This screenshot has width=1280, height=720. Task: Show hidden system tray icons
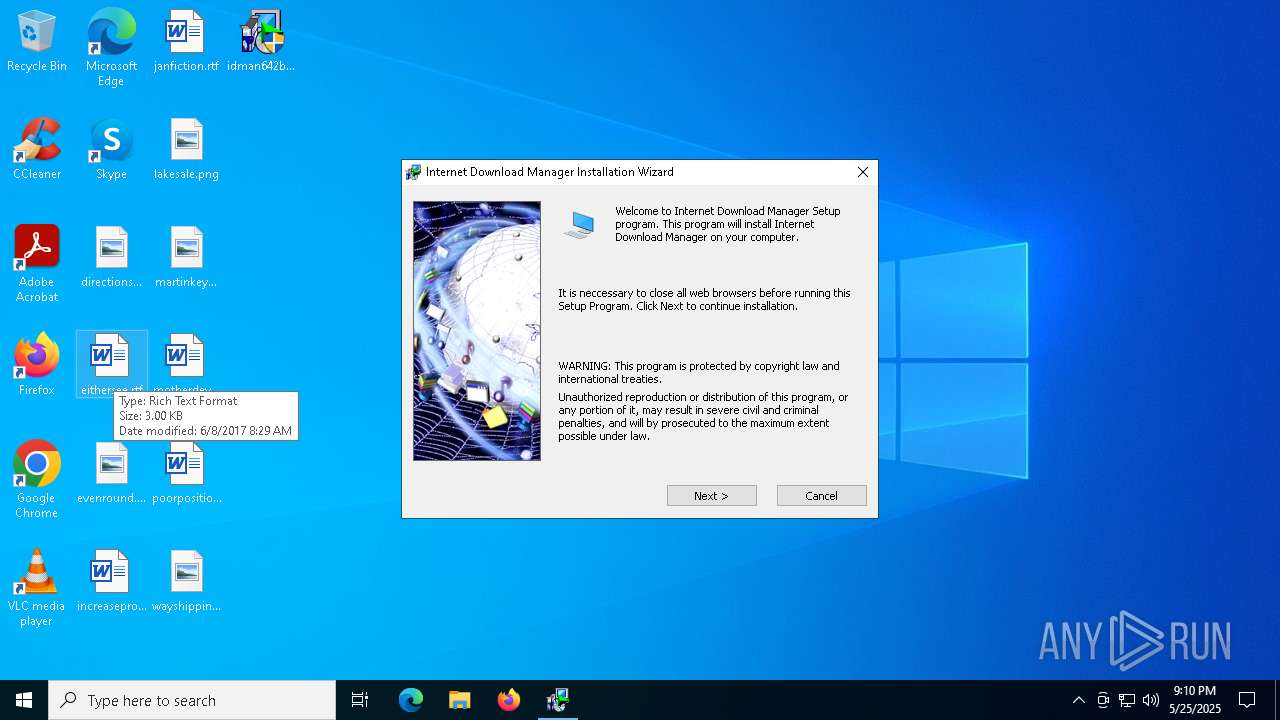point(1078,700)
